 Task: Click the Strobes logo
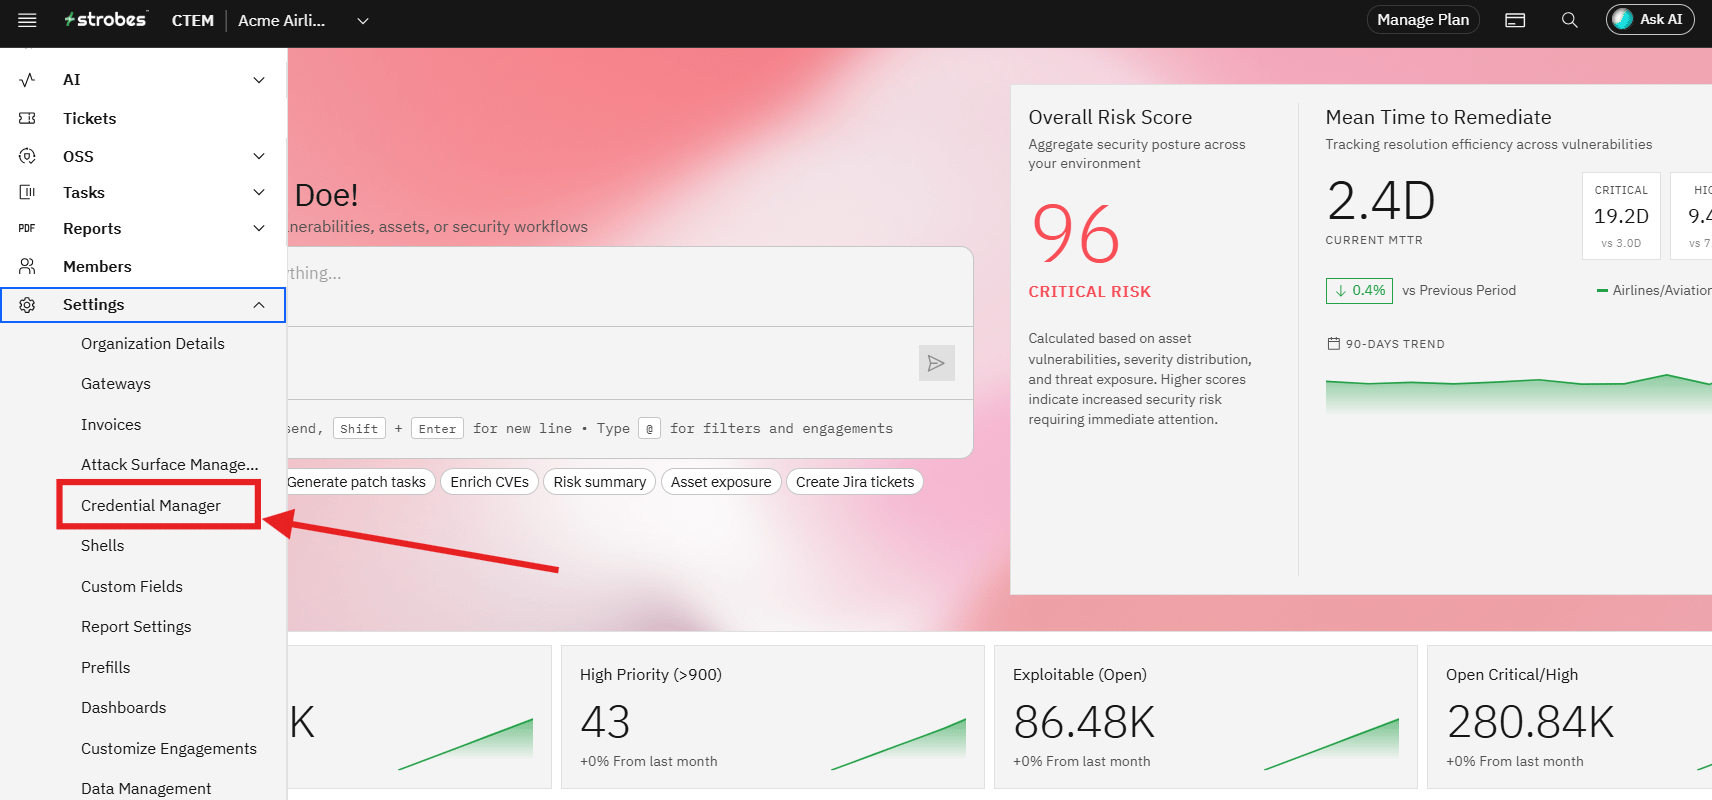pyautogui.click(x=105, y=19)
